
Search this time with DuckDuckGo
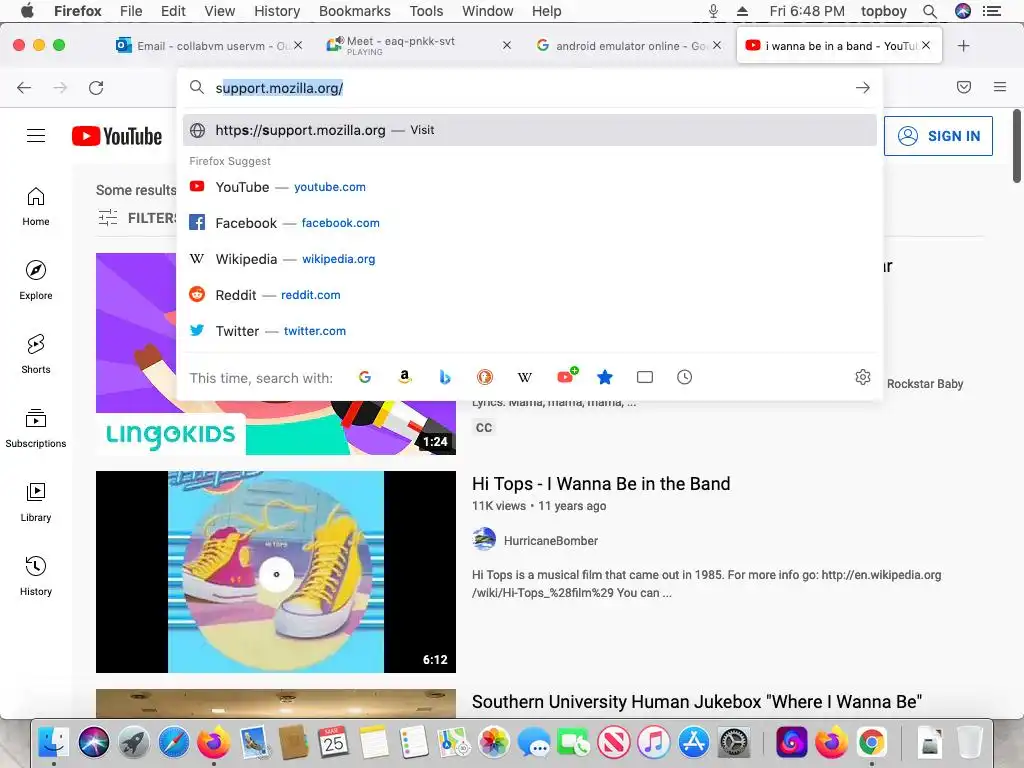tap(485, 377)
